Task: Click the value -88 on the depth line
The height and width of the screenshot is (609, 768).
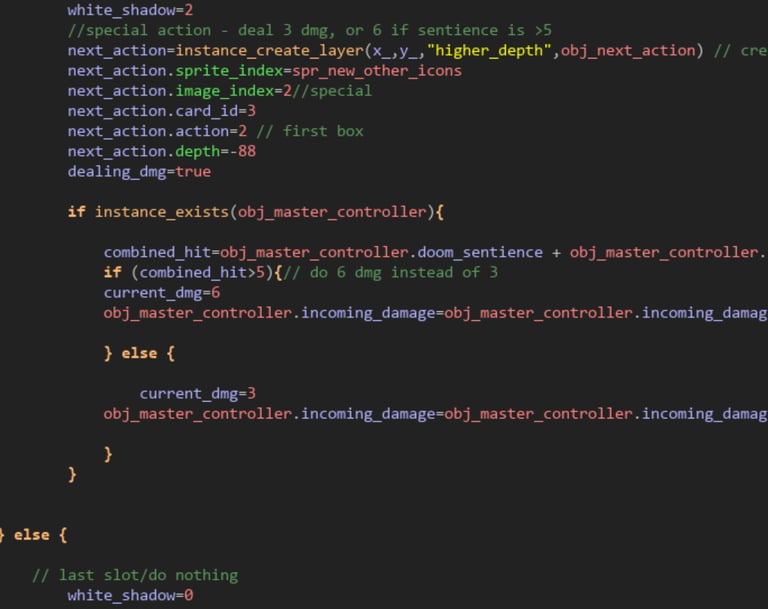Action: [x=242, y=151]
